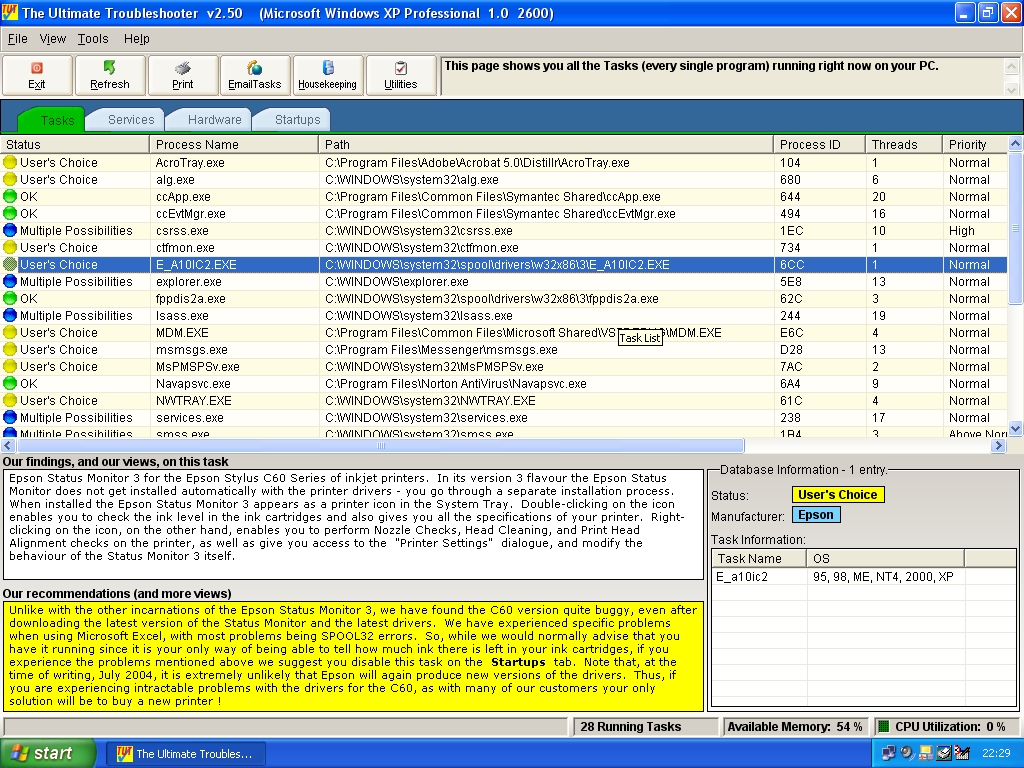Sort the list by Process Name column
Screen dimensions: 1024x768
pos(234,144)
